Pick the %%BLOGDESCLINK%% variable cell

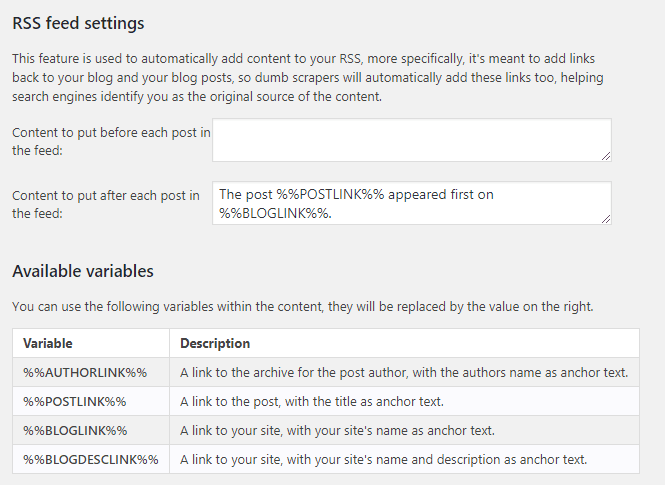pos(91,459)
